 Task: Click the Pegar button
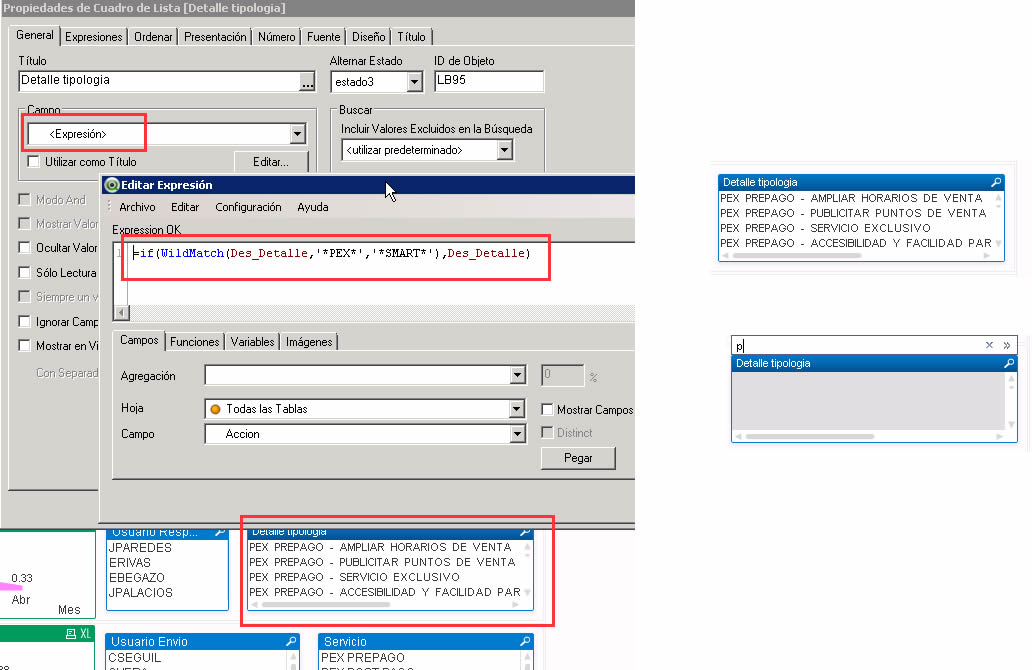tap(577, 457)
